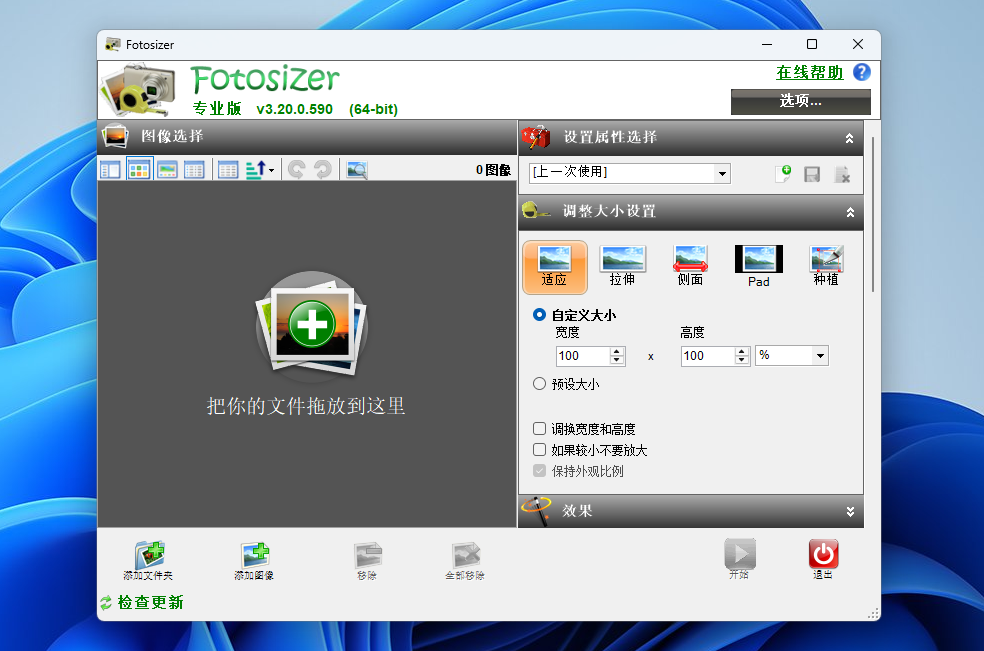Create a new profile with the add-profile icon
This screenshot has height=651, width=984.
point(783,174)
